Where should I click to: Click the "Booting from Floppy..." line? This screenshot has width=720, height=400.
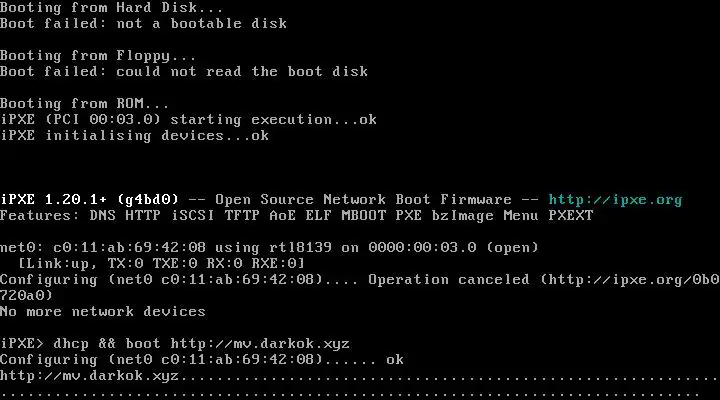98,55
